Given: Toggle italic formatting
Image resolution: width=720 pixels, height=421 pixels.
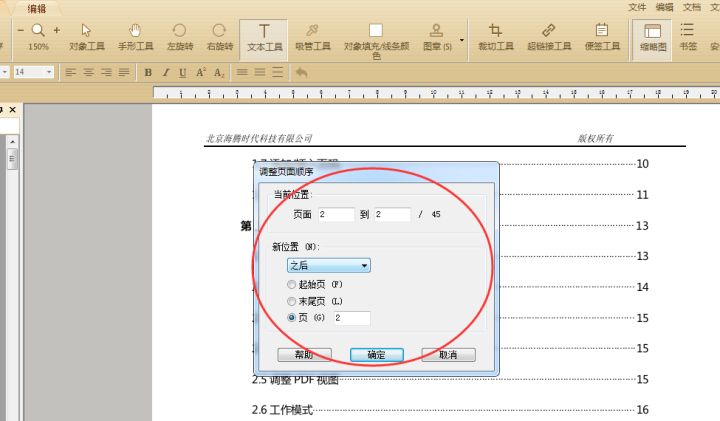Looking at the screenshot, I should tap(166, 73).
